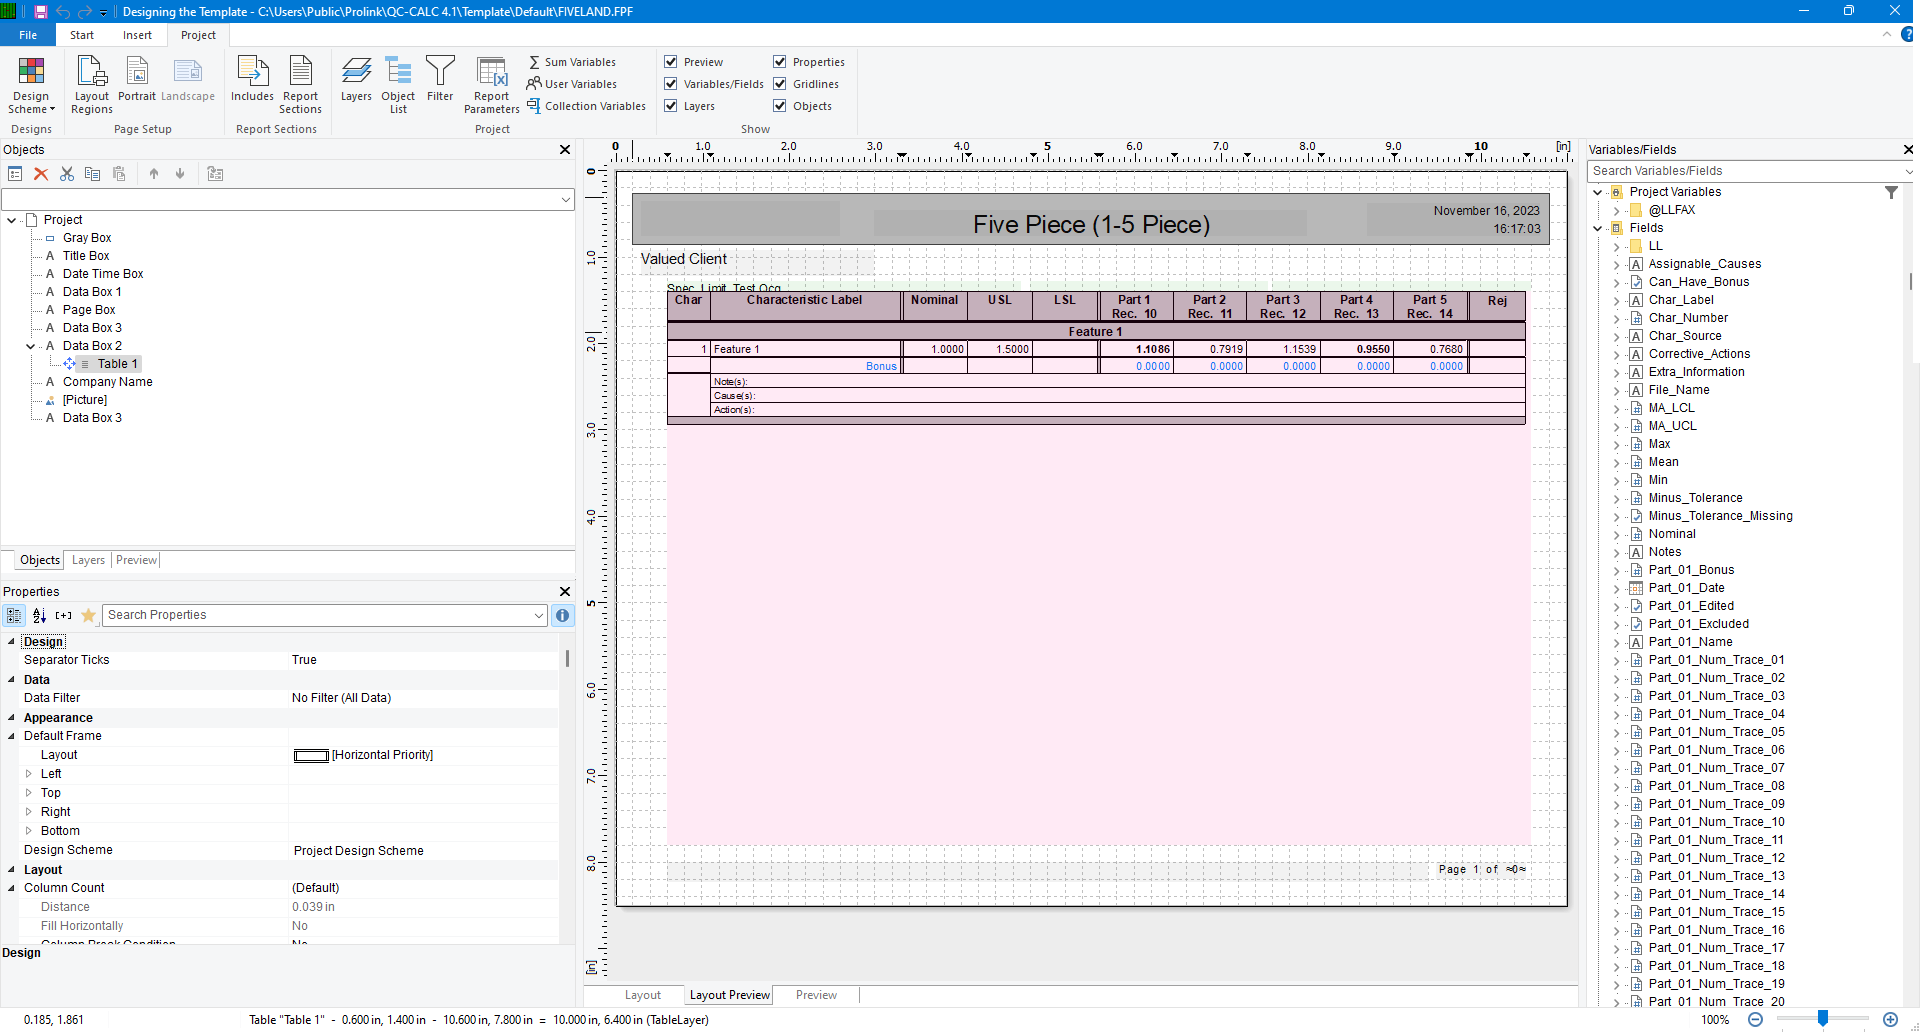The width and height of the screenshot is (1920, 1032).
Task: Switch to the Insert ribbon tab
Action: tap(137, 34)
